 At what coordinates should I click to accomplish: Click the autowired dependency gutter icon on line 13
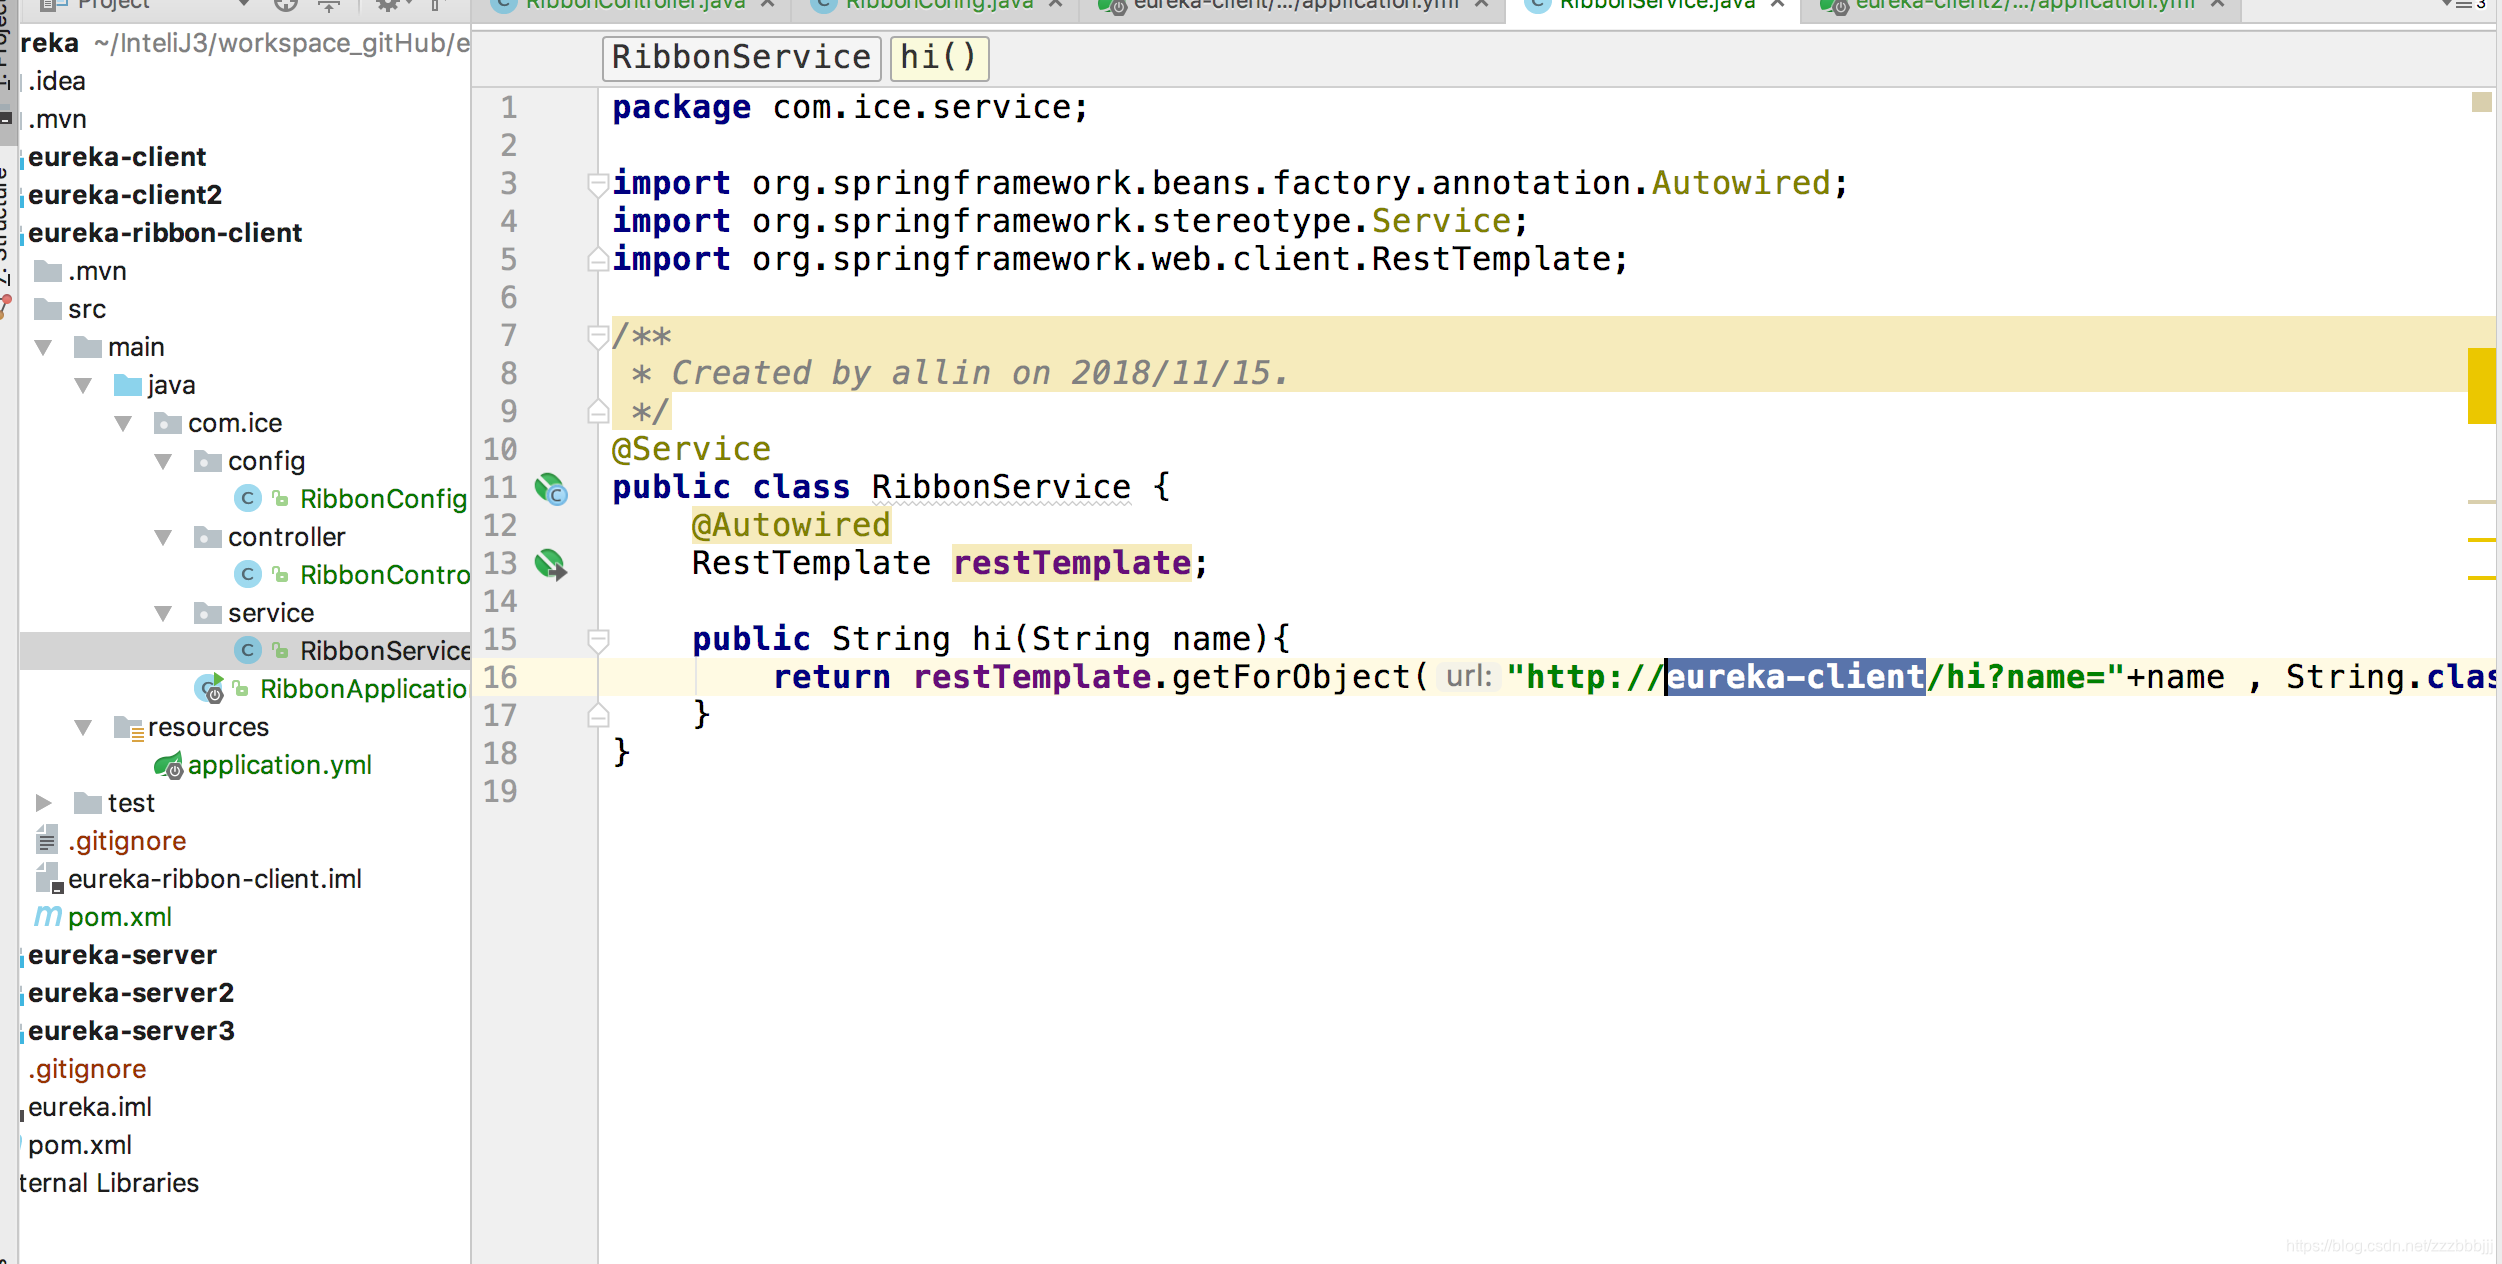(x=551, y=565)
